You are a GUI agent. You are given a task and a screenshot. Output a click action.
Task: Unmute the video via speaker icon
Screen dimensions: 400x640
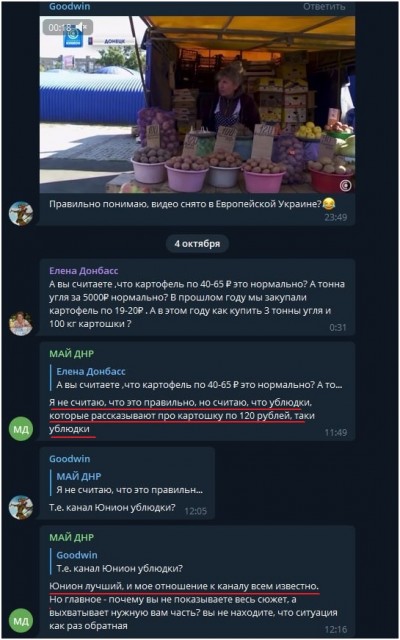point(82,27)
